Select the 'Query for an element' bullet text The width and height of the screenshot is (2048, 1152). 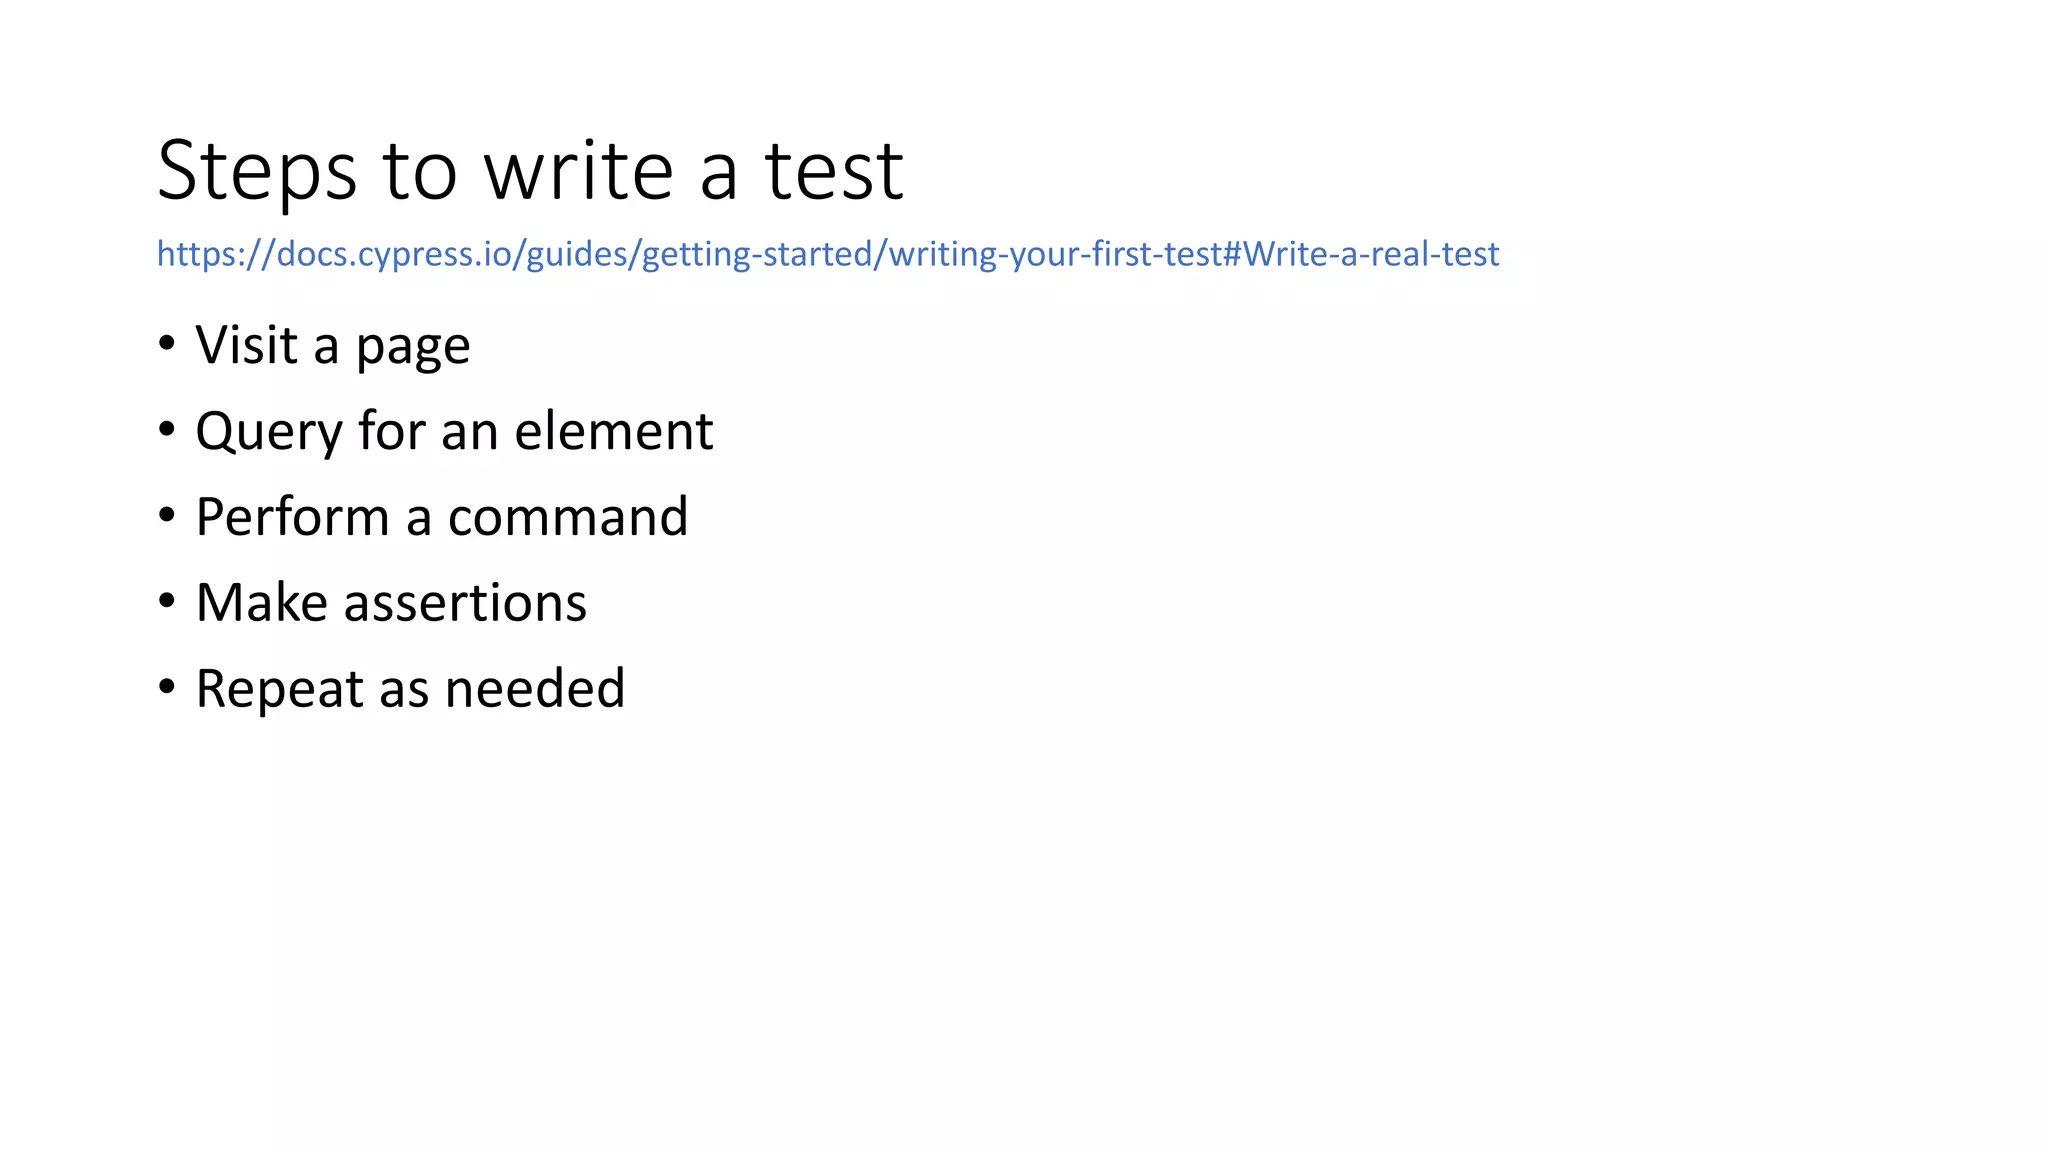point(454,432)
